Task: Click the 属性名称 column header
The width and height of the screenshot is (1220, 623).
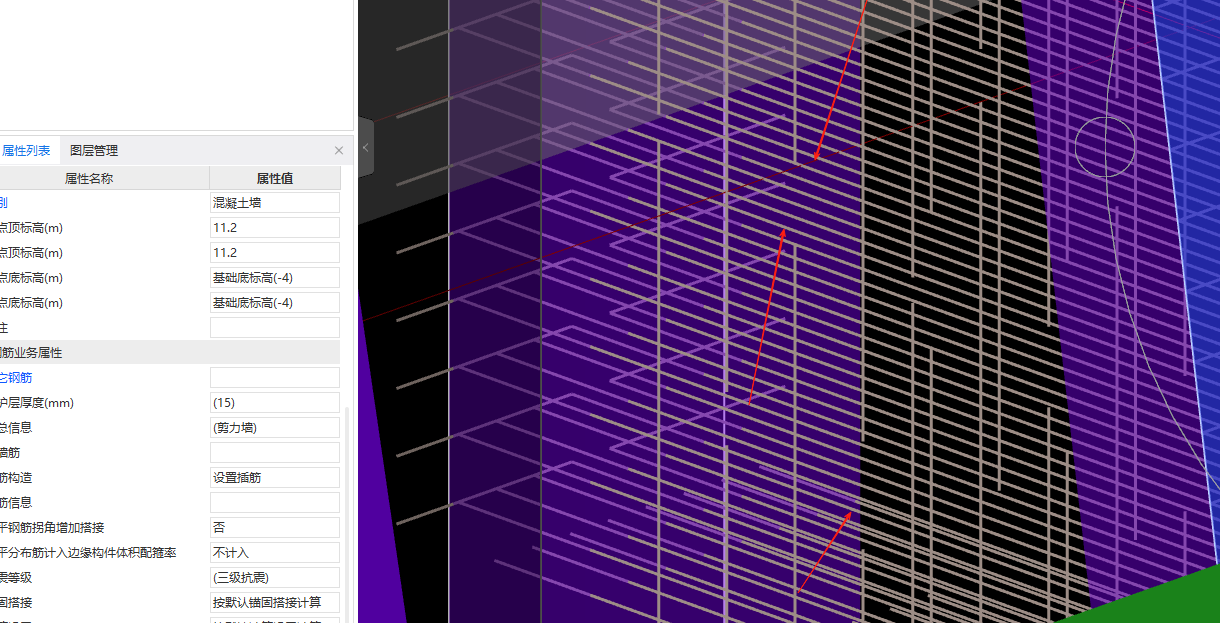Action: click(104, 178)
